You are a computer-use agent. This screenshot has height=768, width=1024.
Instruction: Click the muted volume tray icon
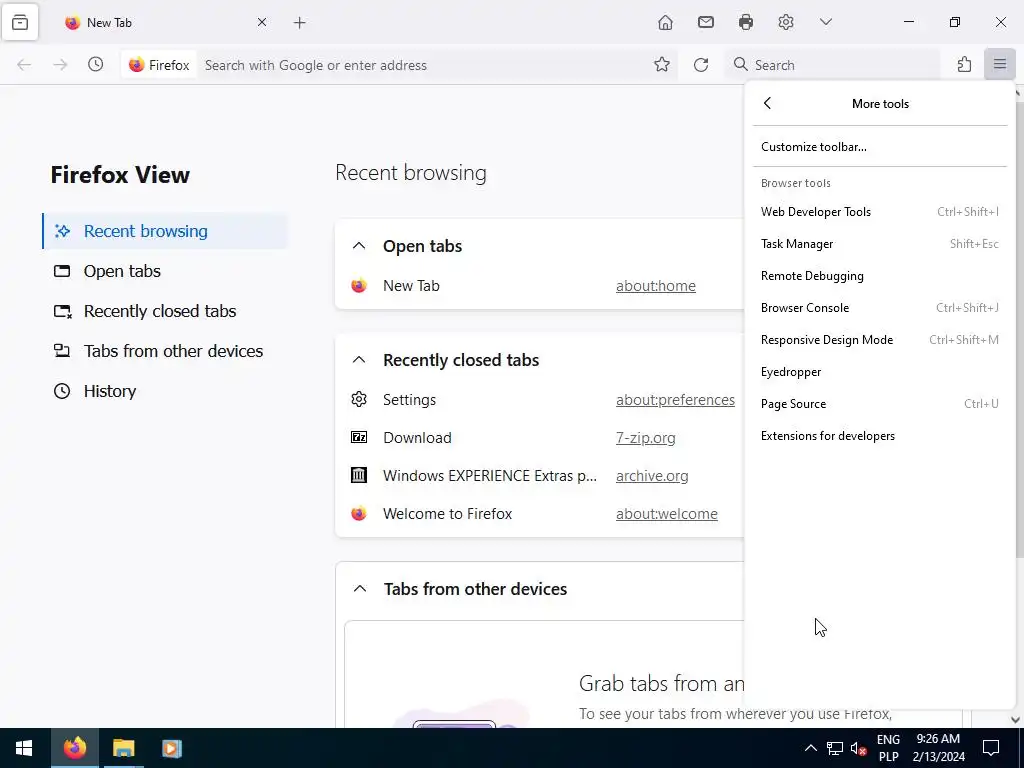tap(858, 748)
